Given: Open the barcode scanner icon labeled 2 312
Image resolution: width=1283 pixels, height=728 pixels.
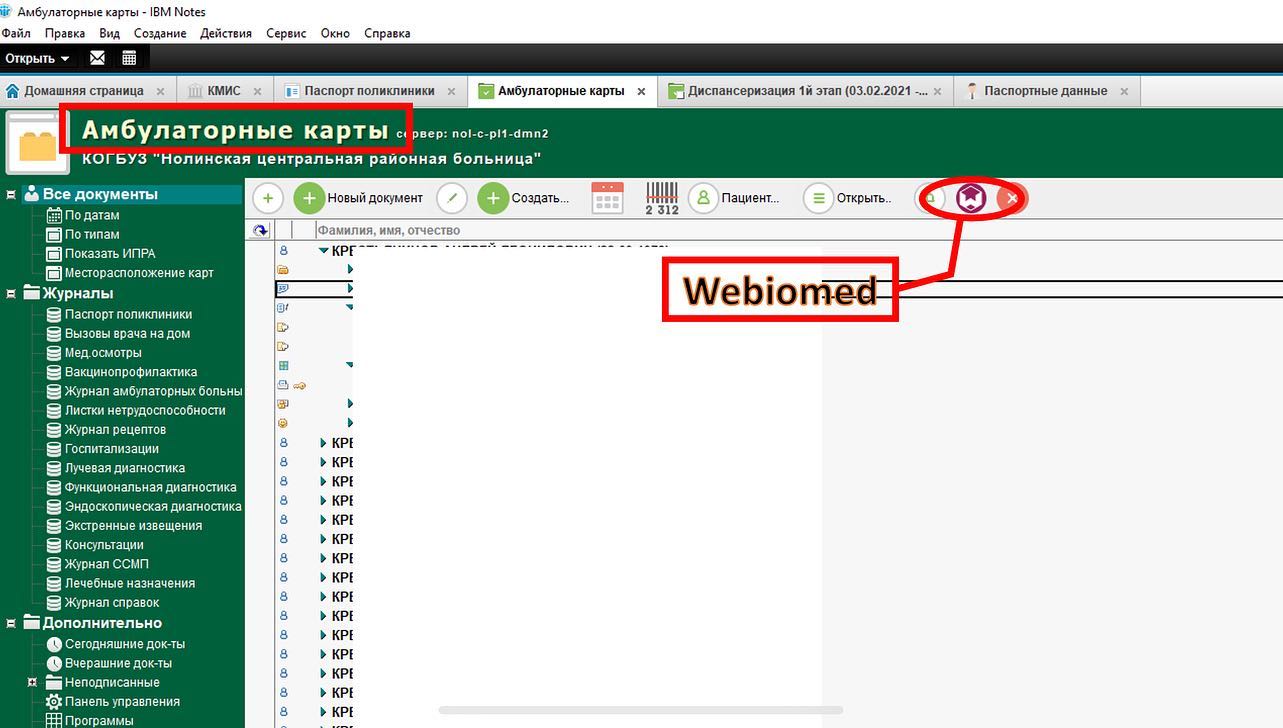Looking at the screenshot, I should click(x=662, y=198).
